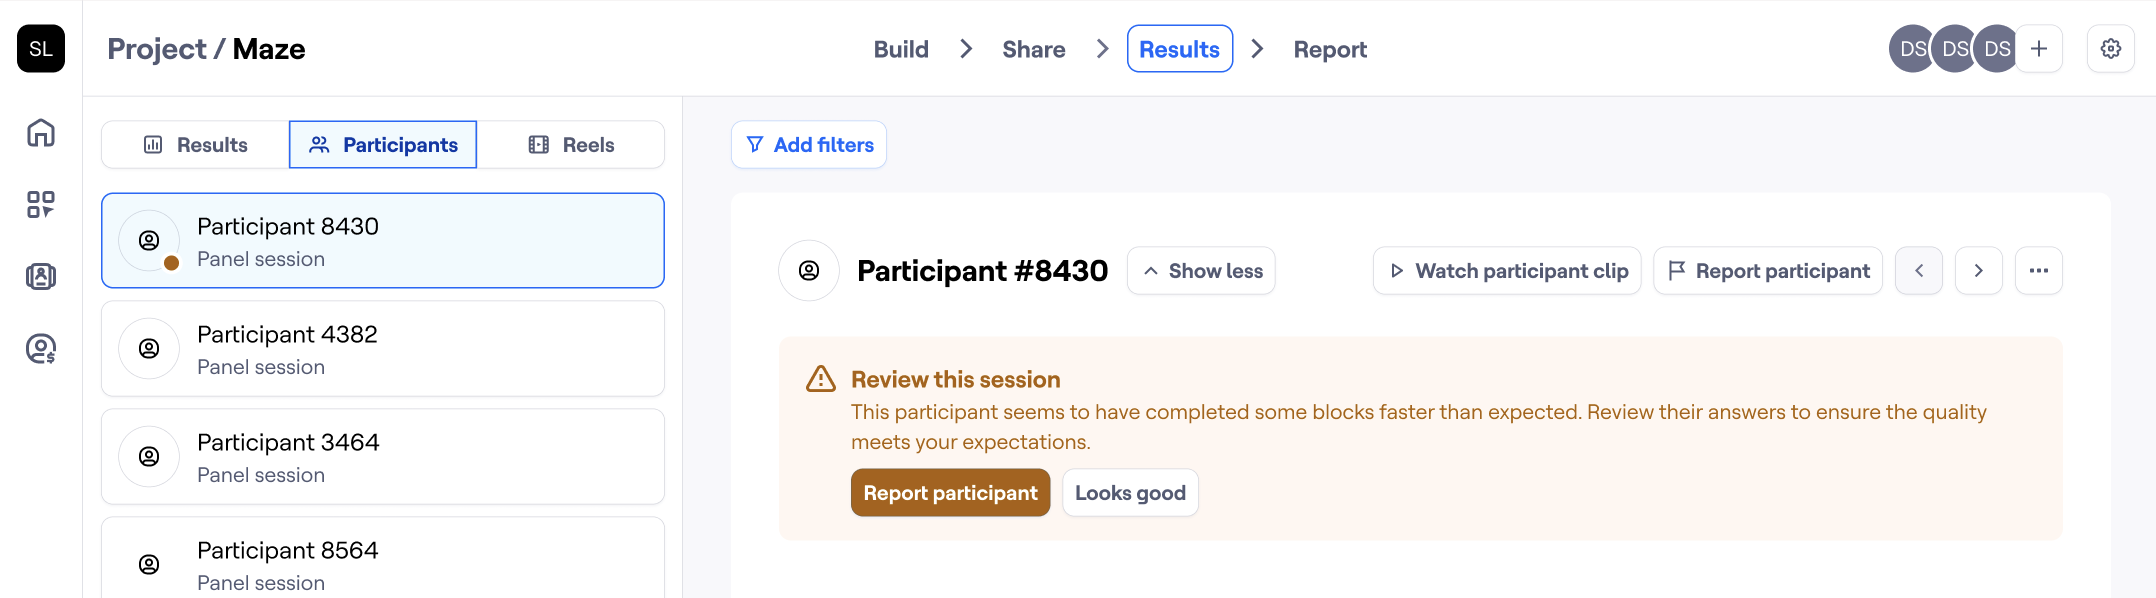Screen dimensions: 2156x598
Task: Select Participant 3464 panel session
Action: (382, 457)
